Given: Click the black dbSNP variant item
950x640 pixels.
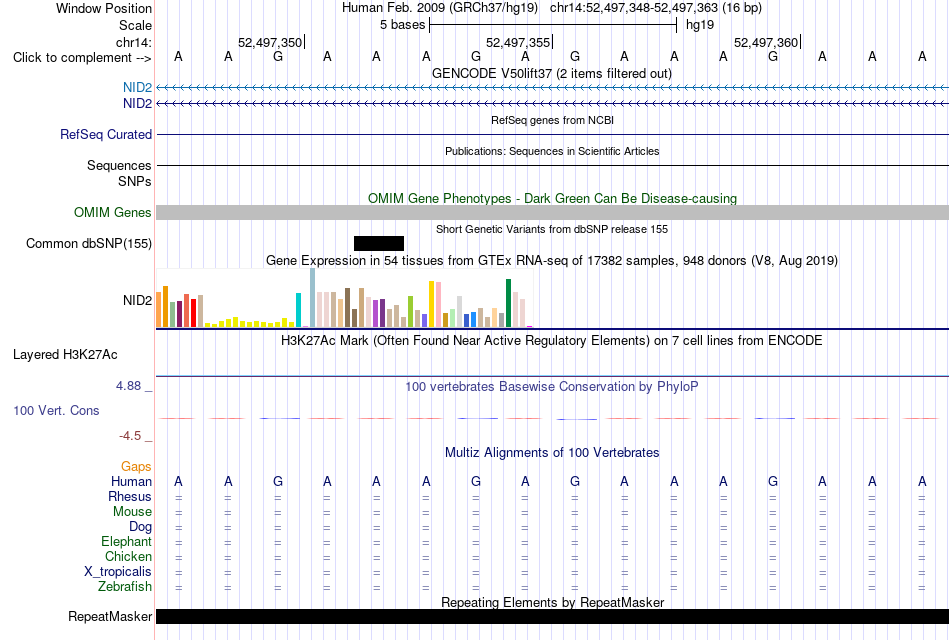Looking at the screenshot, I should coord(379,244).
